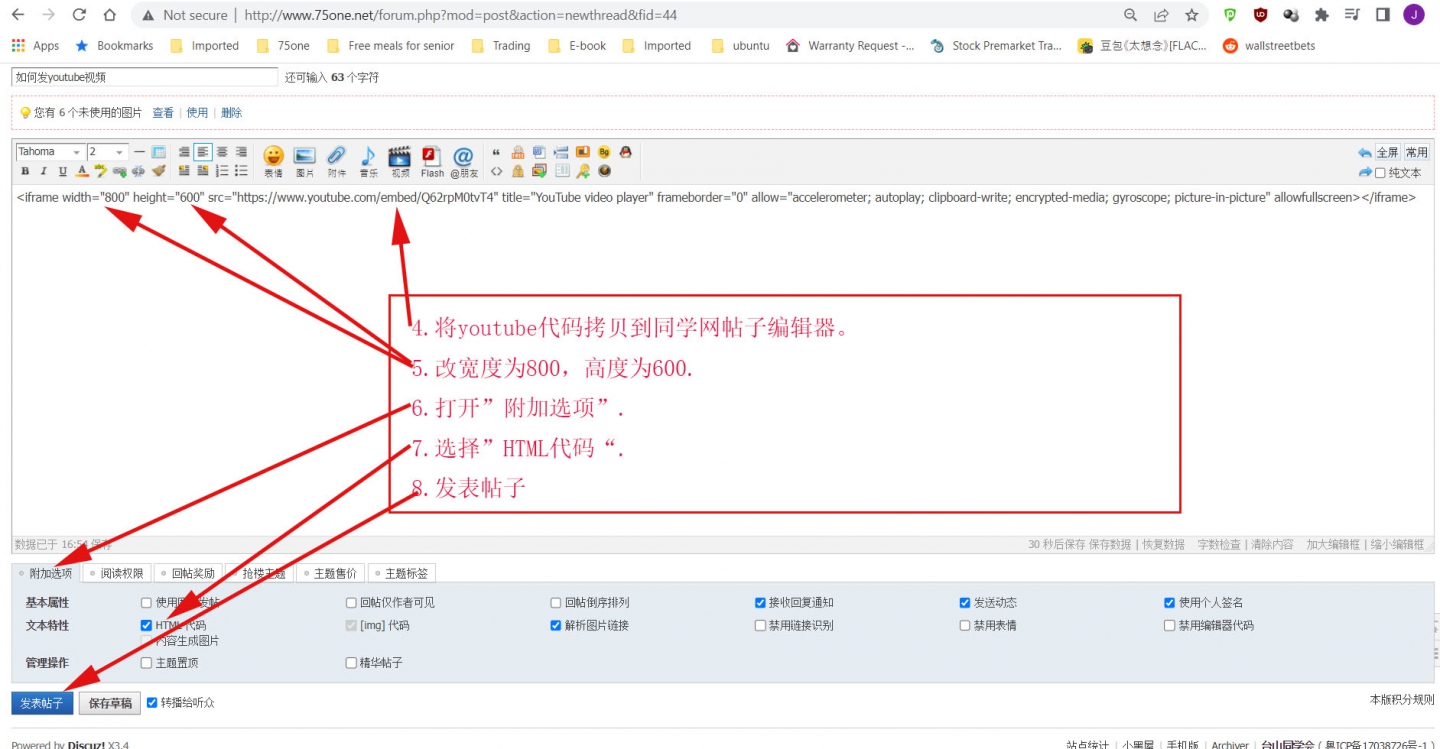Open the highlight abc marker color
Screen dimensions: 1440x749
(x=100, y=171)
